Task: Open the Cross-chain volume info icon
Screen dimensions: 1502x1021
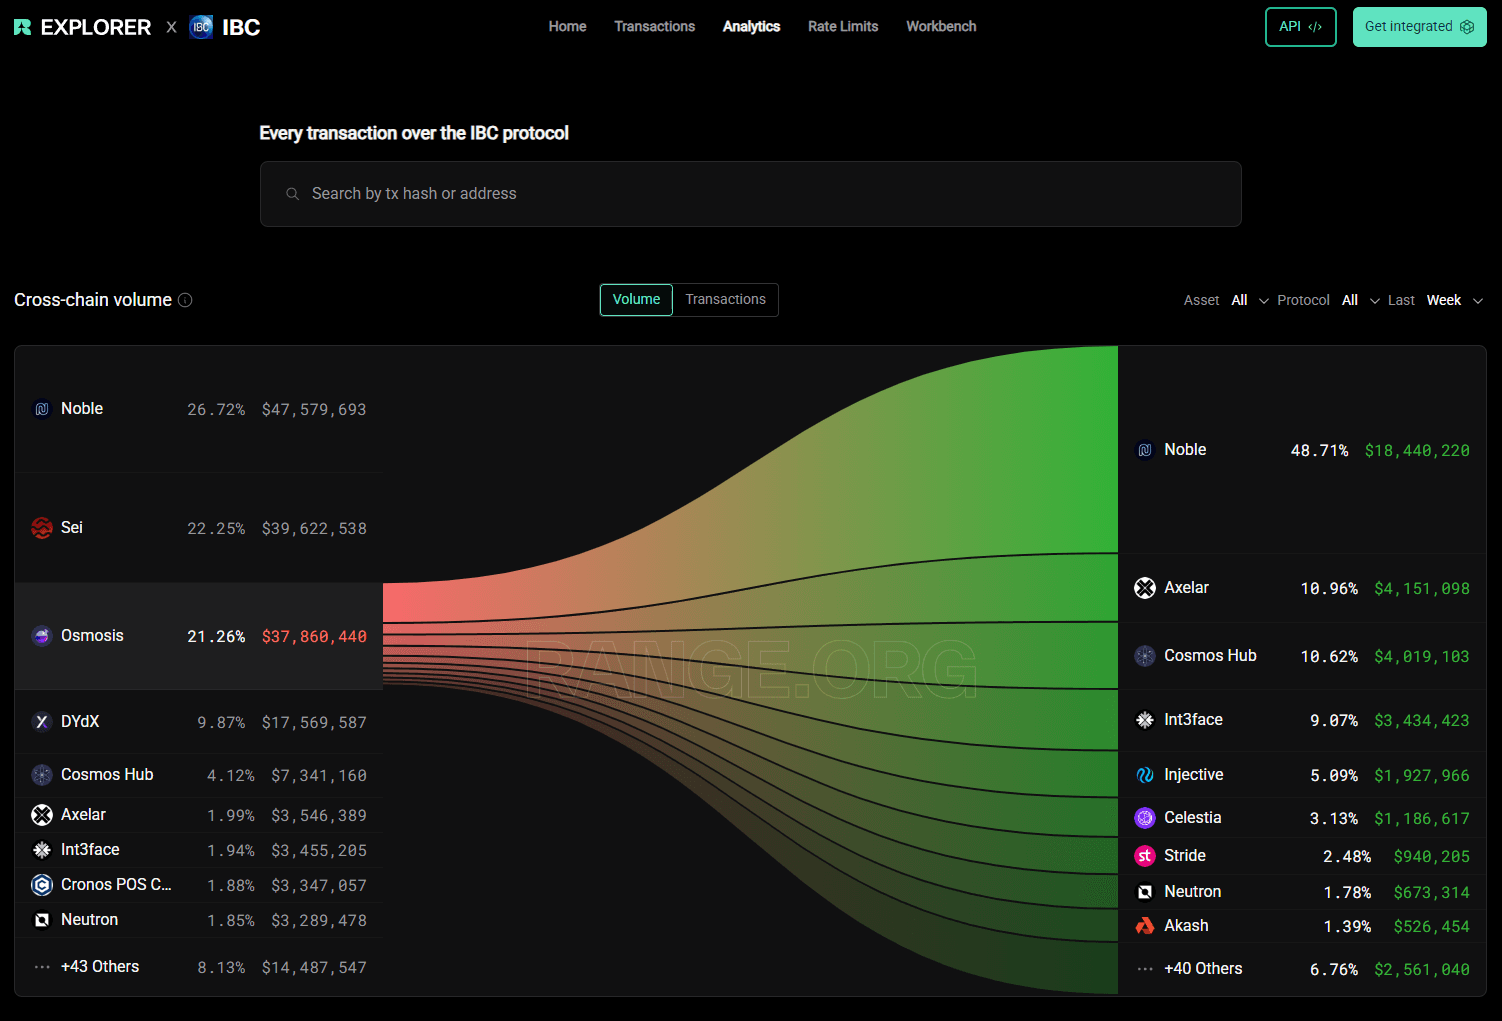Action: pos(185,300)
